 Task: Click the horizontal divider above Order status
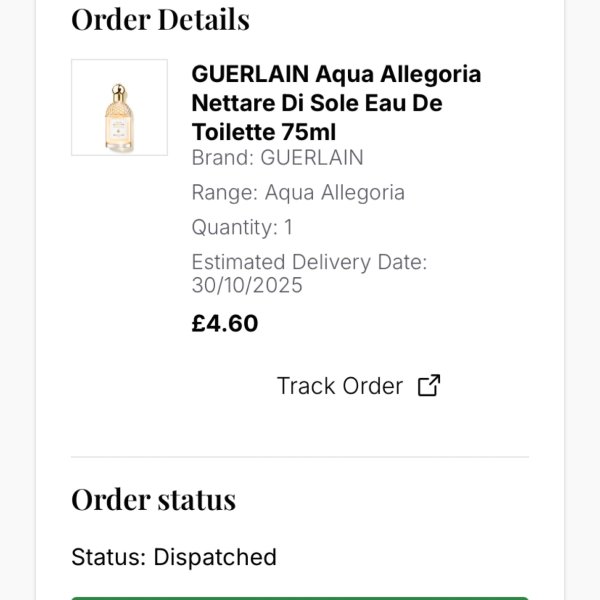[300, 458]
